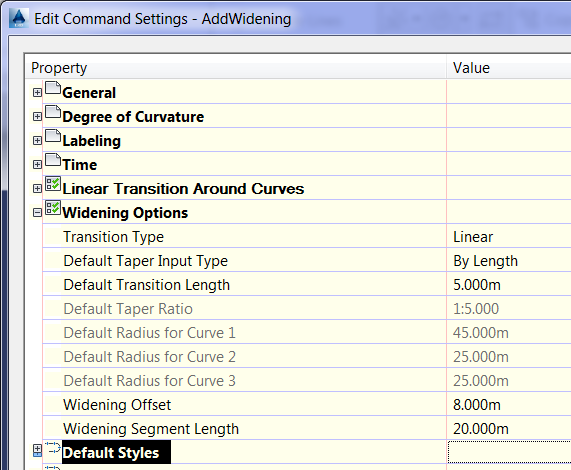Expand the Labeling category
Image resolution: width=571 pixels, height=470 pixels.
[x=37, y=141]
